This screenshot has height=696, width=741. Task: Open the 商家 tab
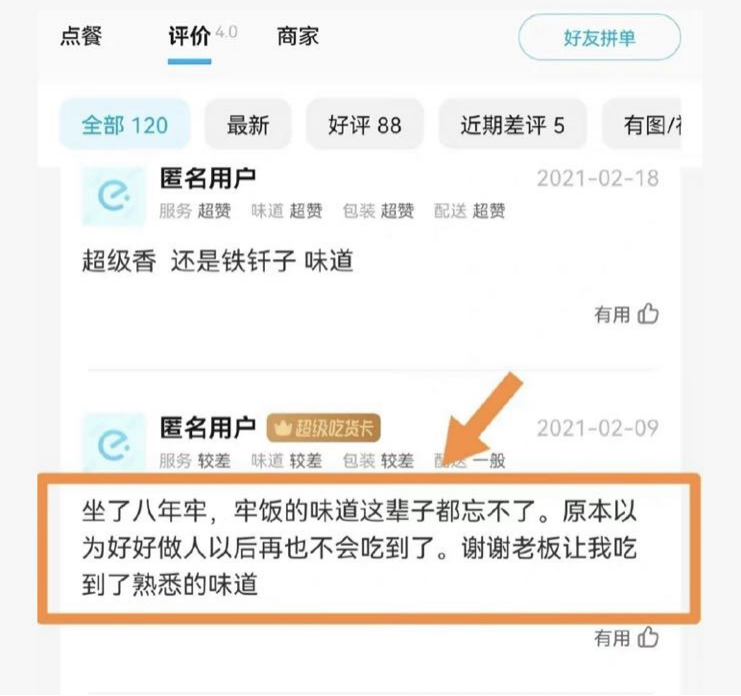point(298,36)
